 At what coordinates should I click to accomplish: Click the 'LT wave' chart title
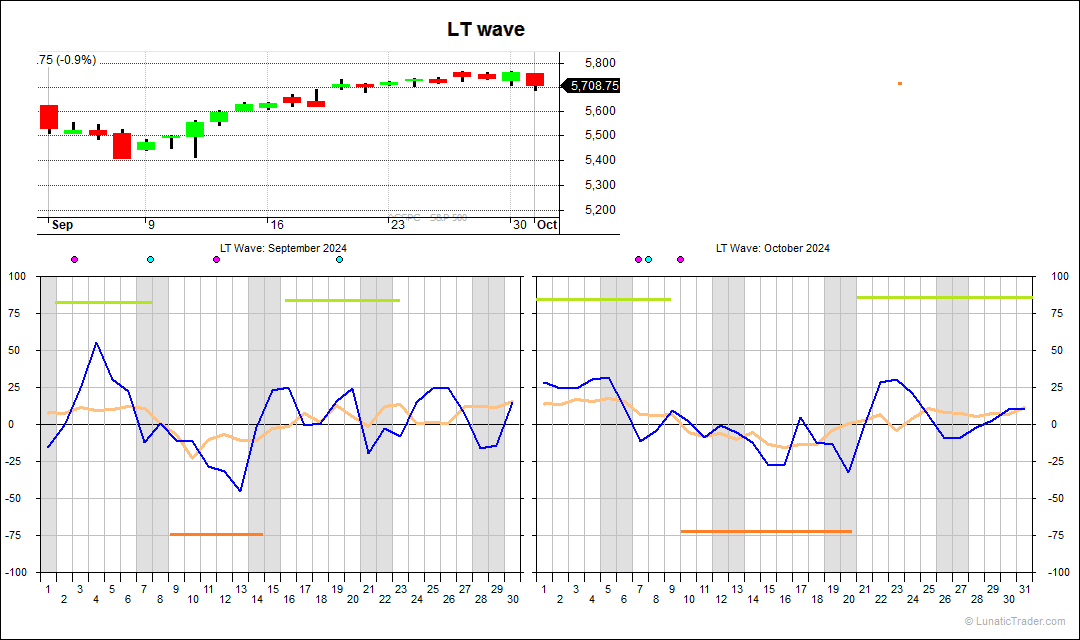pos(485,29)
